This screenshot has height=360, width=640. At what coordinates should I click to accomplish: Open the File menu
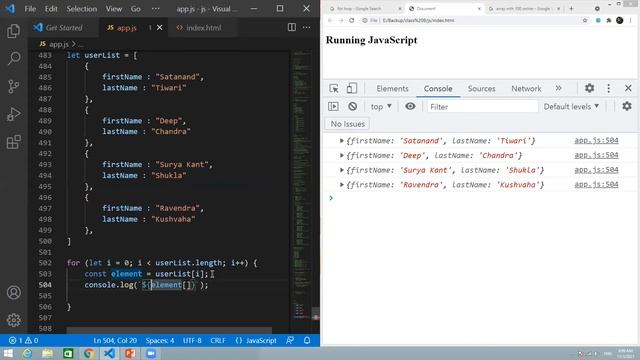tap(30, 9)
